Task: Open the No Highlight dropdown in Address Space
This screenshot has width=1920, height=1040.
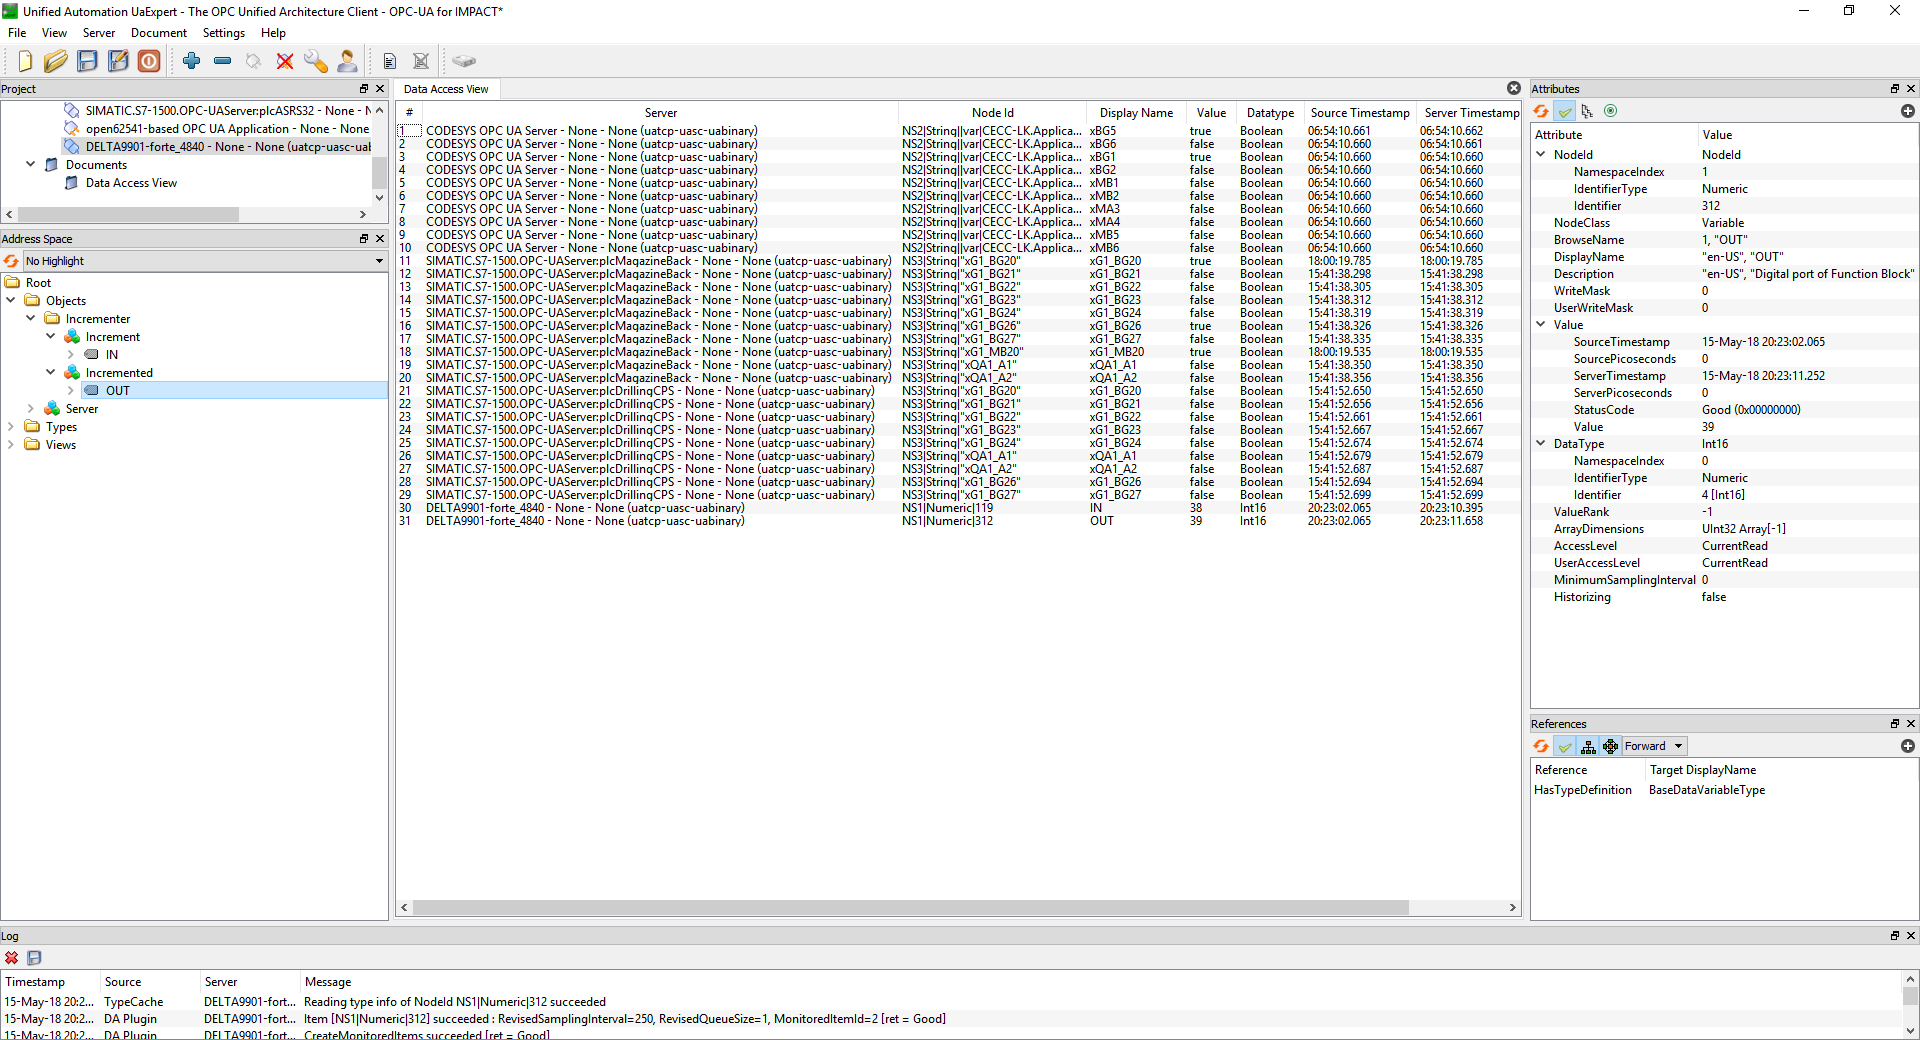Action: pyautogui.click(x=204, y=261)
